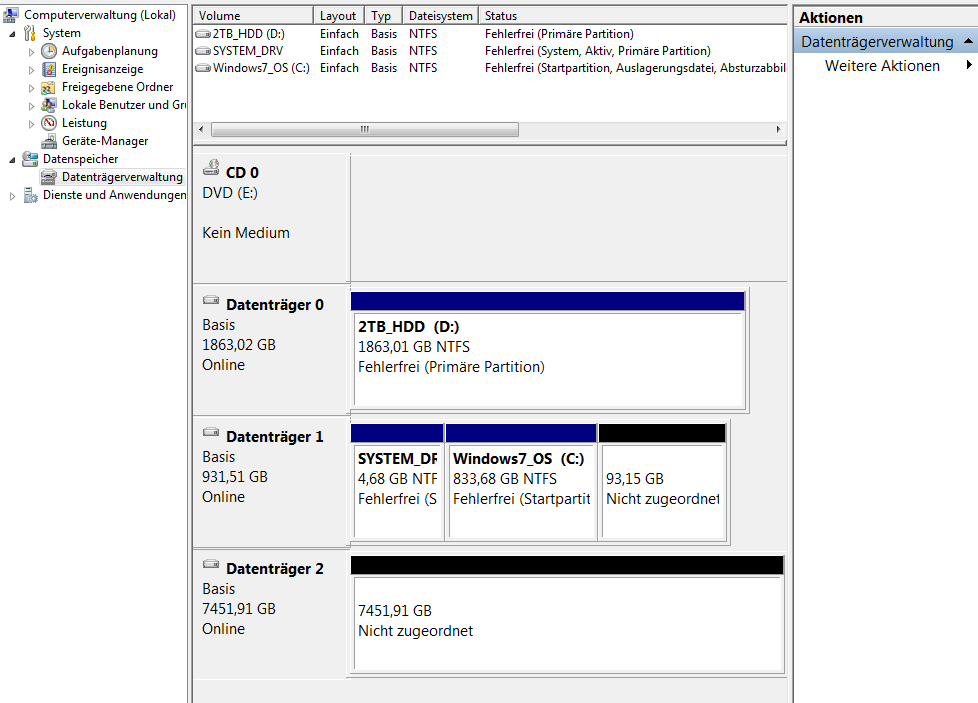Expand the Lokale Benutzer und Gruppen node
Screen dimensions: 978x703
31,106
